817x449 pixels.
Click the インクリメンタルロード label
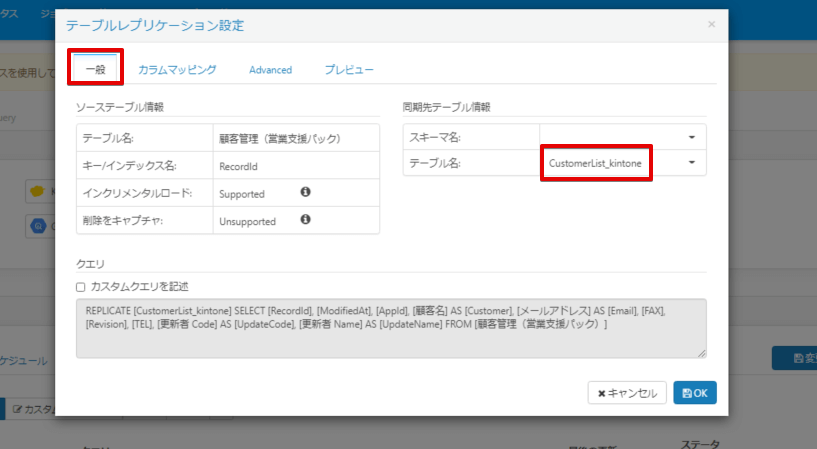pos(137,193)
